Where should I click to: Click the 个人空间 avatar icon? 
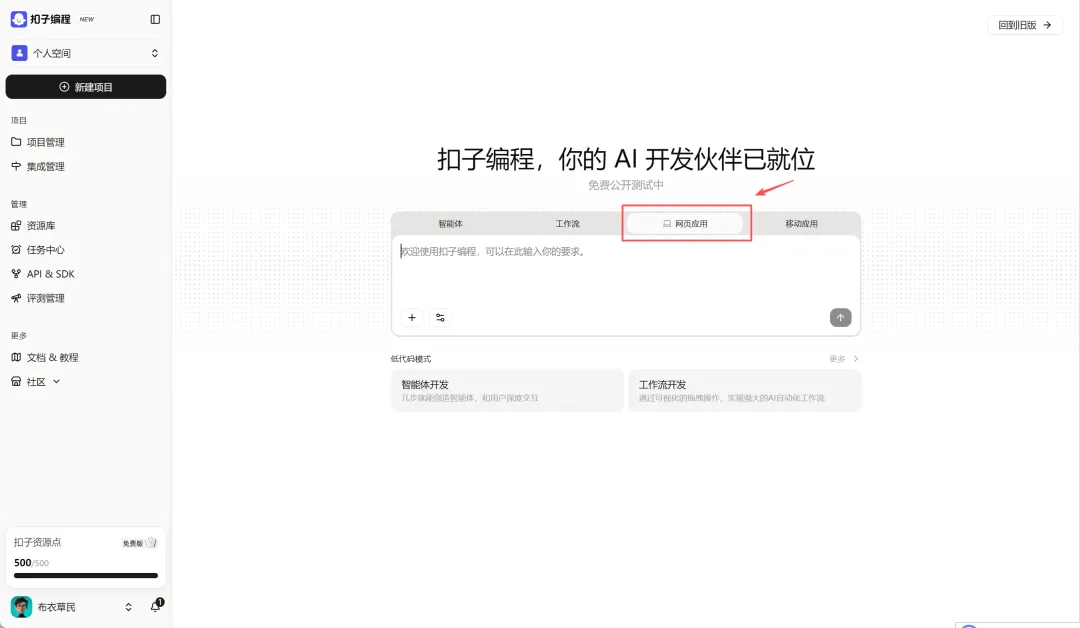point(19,53)
